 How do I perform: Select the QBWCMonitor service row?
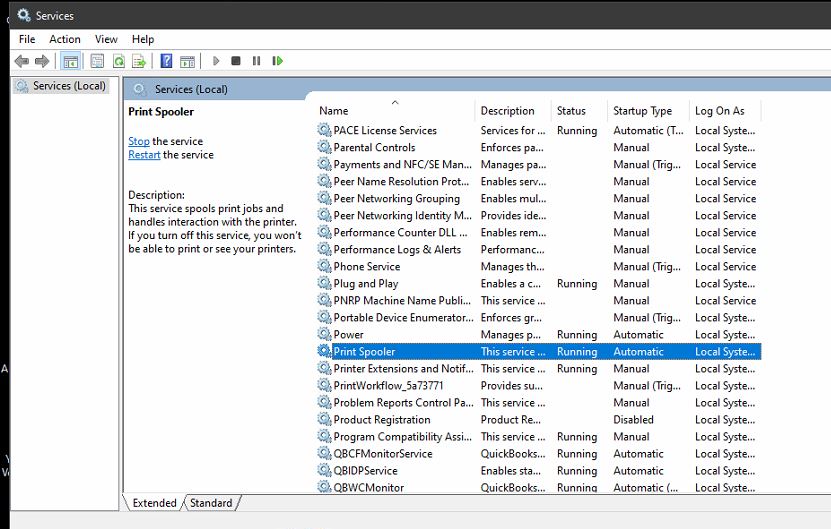click(x=539, y=487)
